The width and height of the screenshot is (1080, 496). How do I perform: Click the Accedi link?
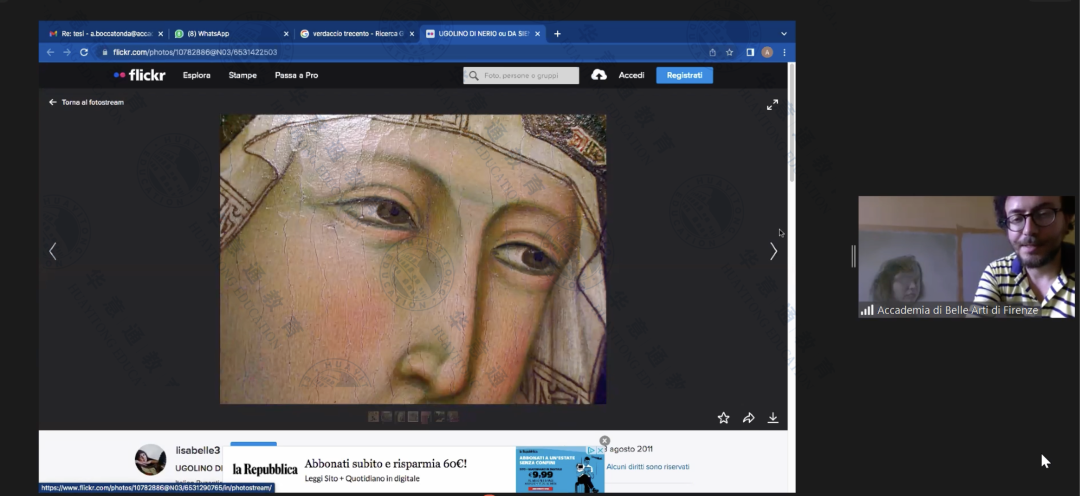[x=631, y=75]
